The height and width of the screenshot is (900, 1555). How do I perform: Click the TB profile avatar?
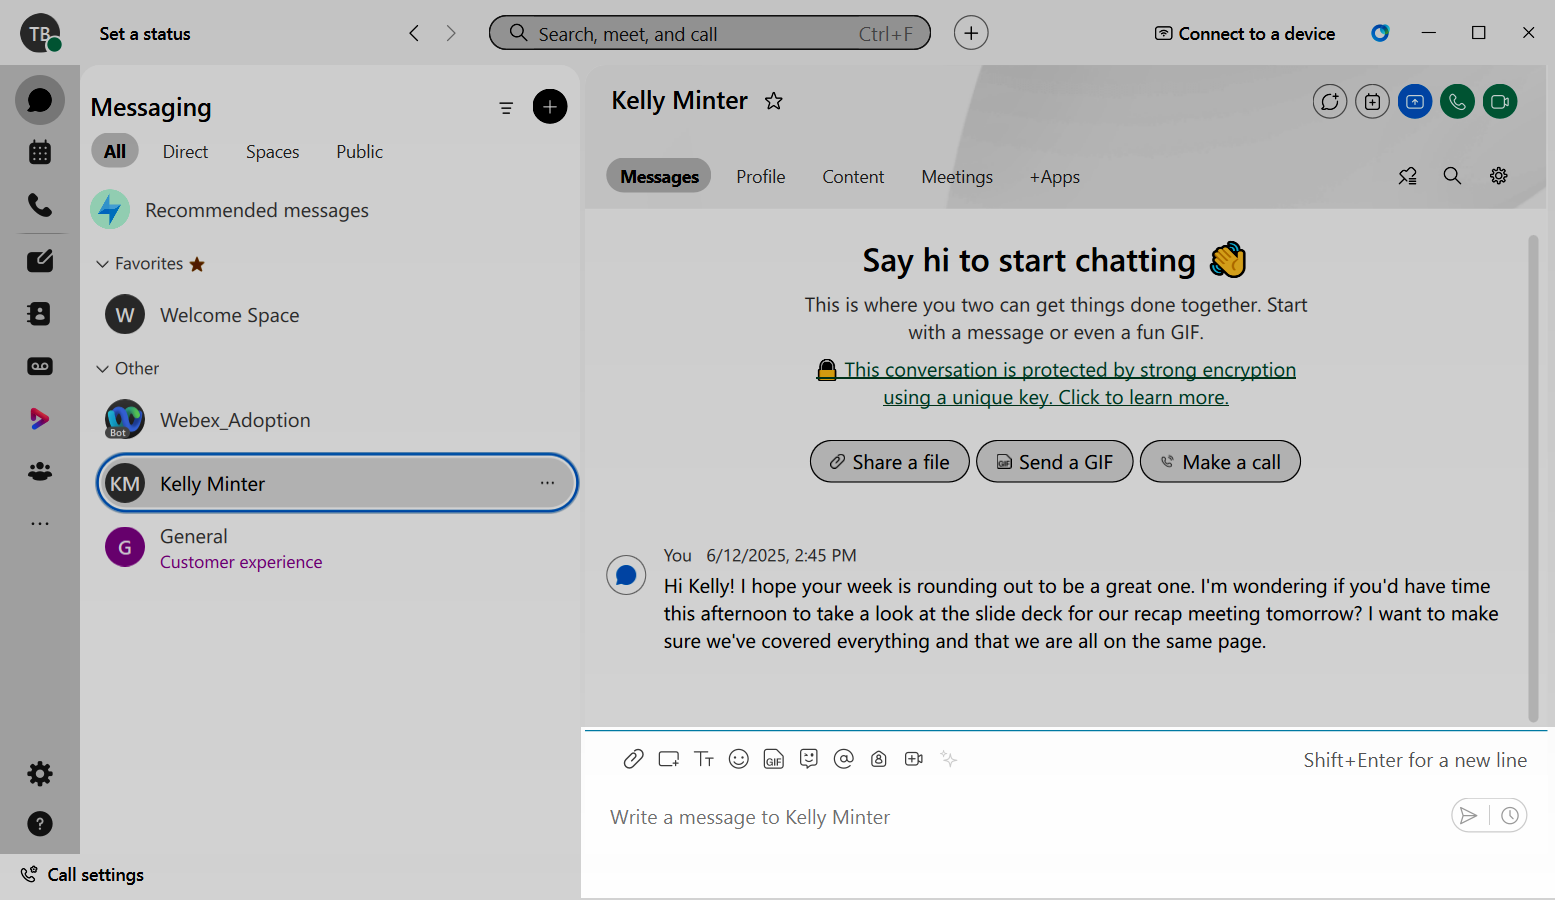(x=40, y=33)
